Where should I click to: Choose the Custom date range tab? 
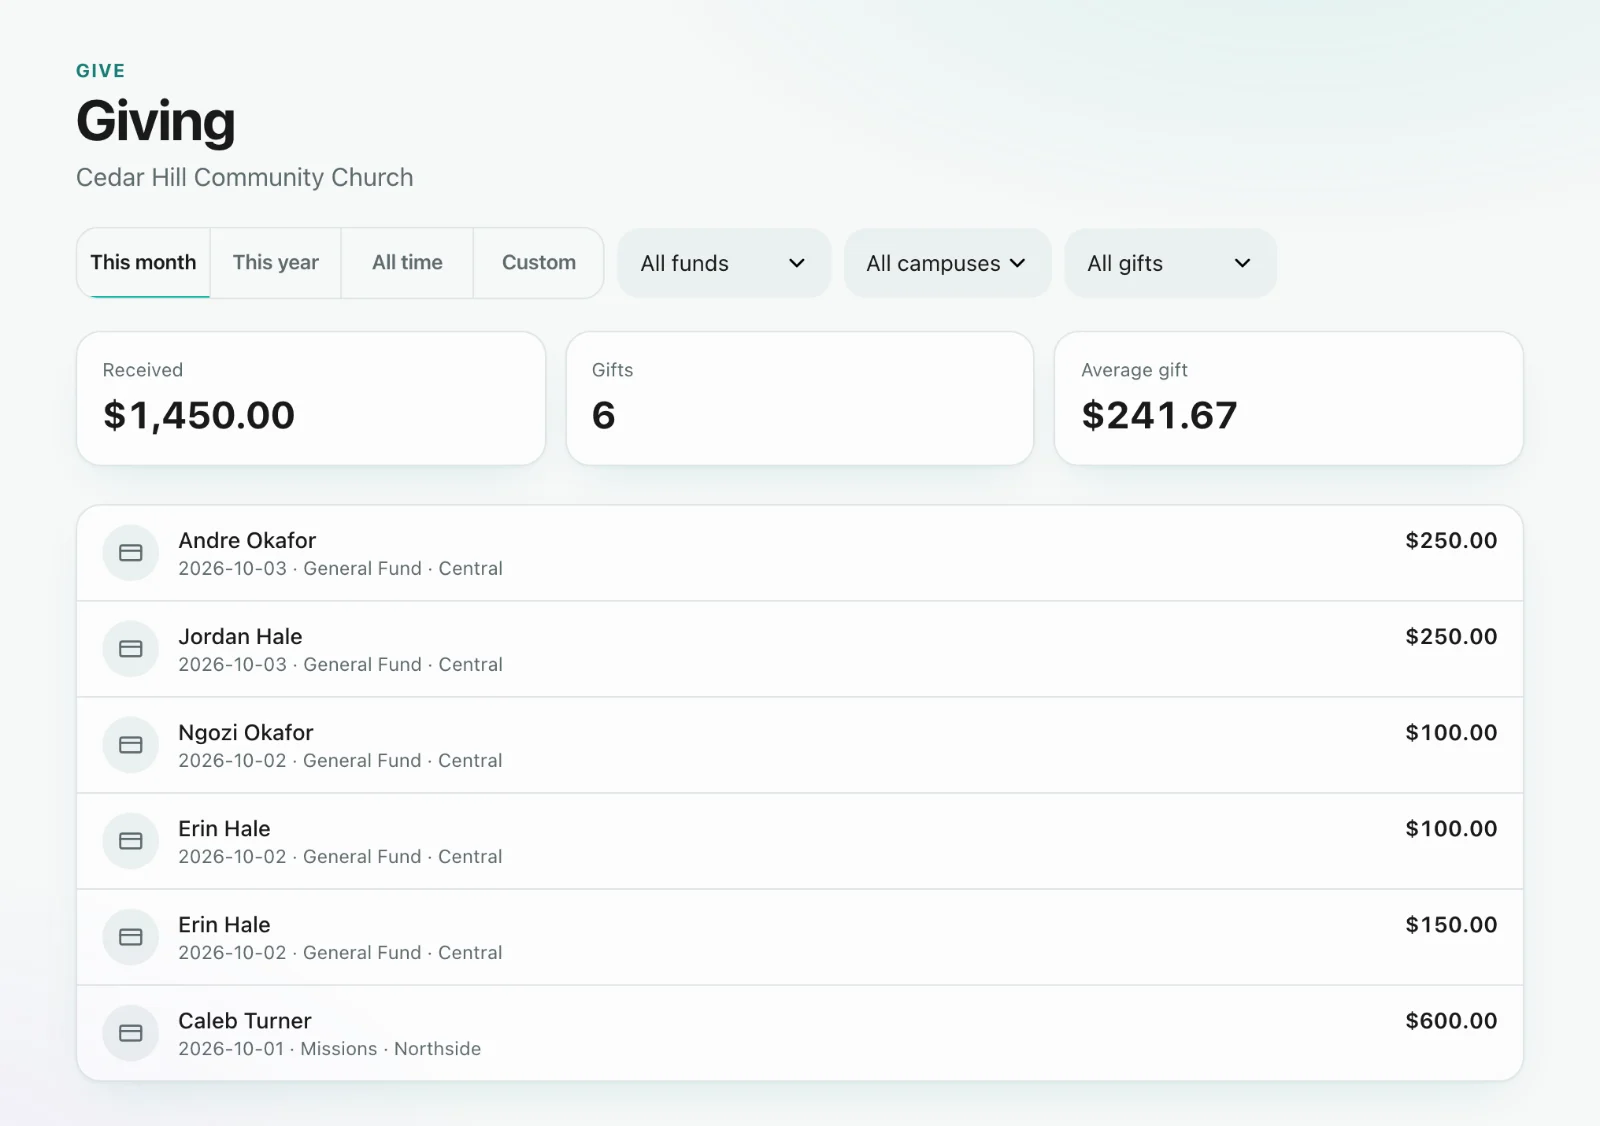coord(539,263)
